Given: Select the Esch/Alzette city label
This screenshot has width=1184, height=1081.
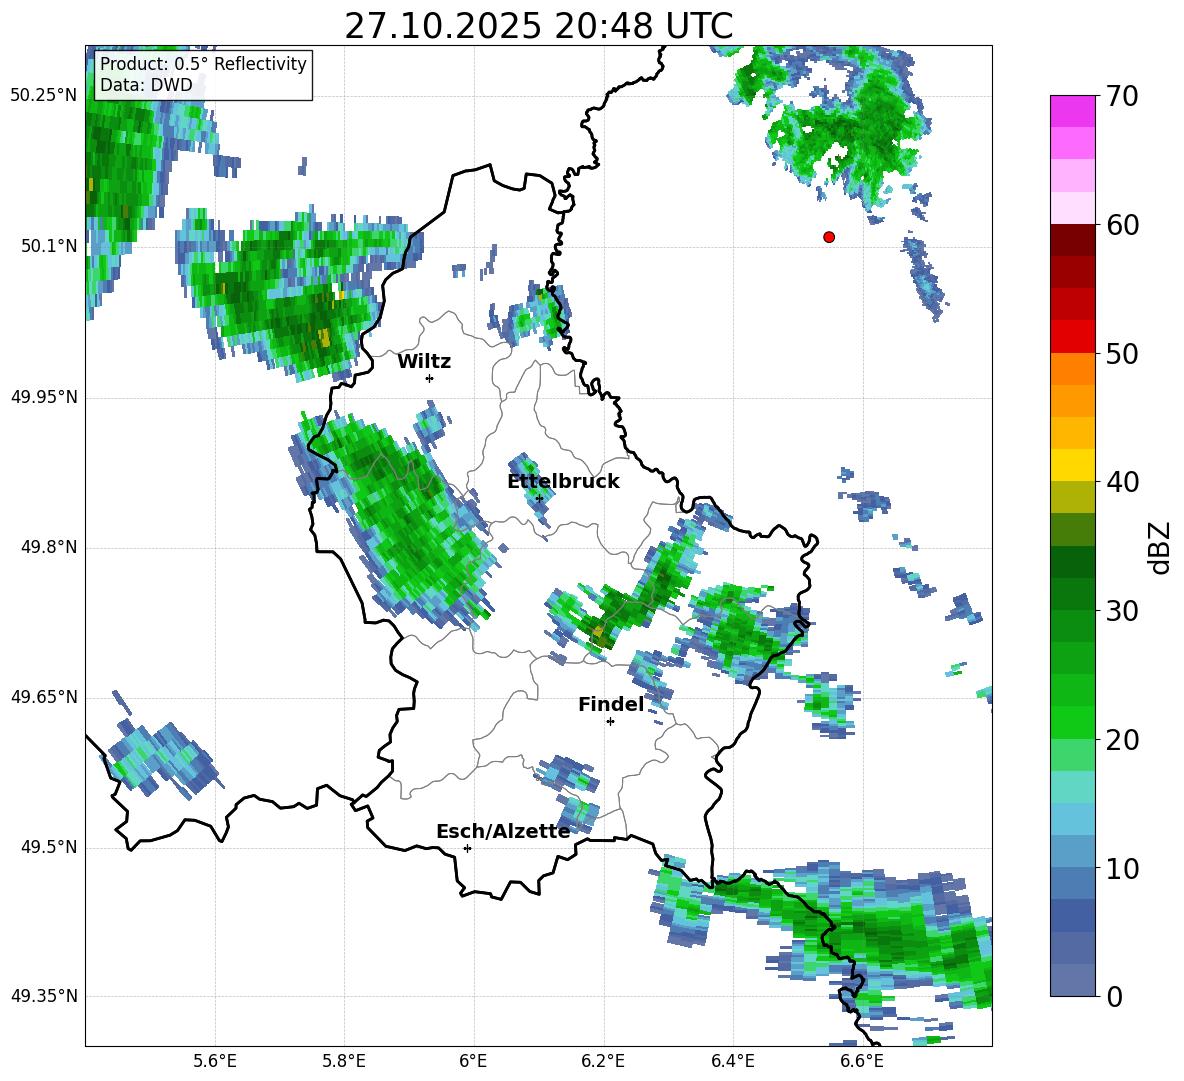Looking at the screenshot, I should coord(503,832).
